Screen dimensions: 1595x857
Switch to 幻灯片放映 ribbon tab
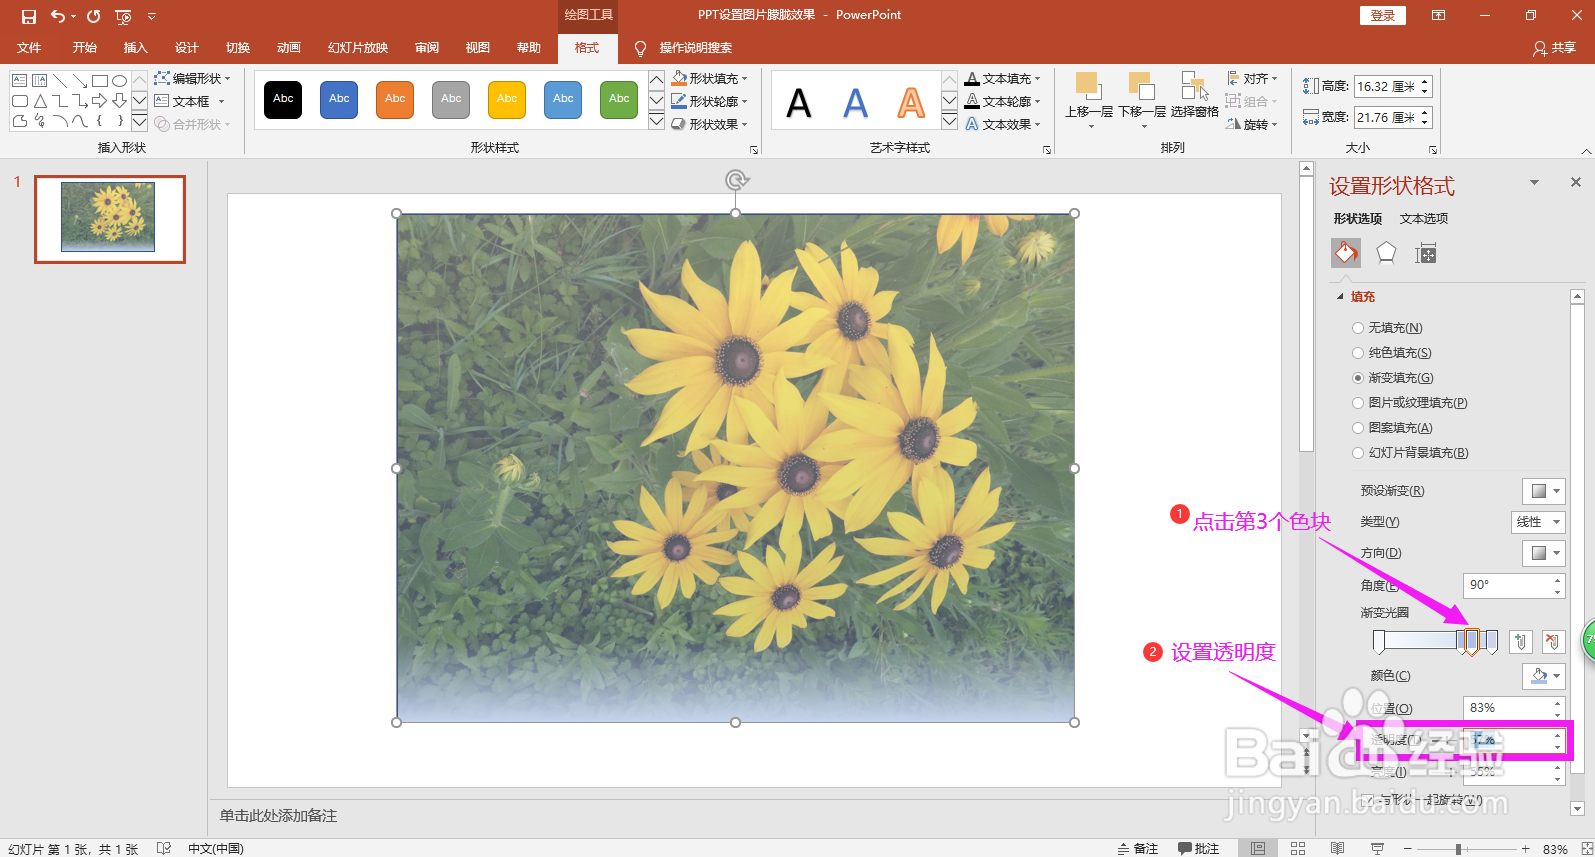(x=358, y=48)
